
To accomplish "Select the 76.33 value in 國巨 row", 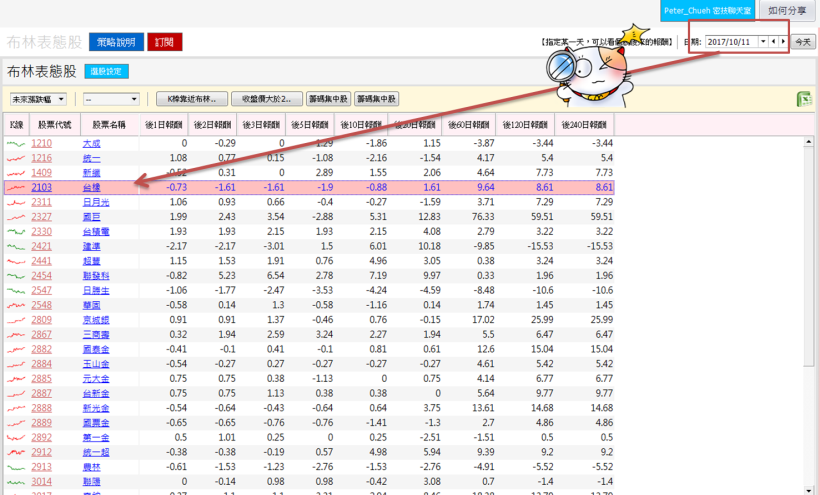I will [x=483, y=217].
